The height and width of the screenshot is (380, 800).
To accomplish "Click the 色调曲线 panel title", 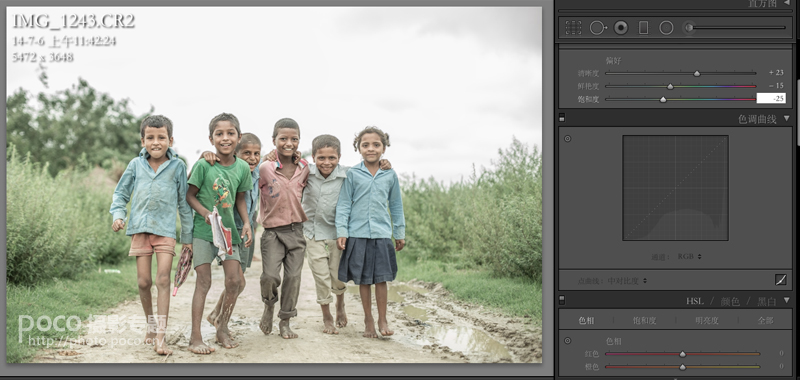I will click(757, 119).
